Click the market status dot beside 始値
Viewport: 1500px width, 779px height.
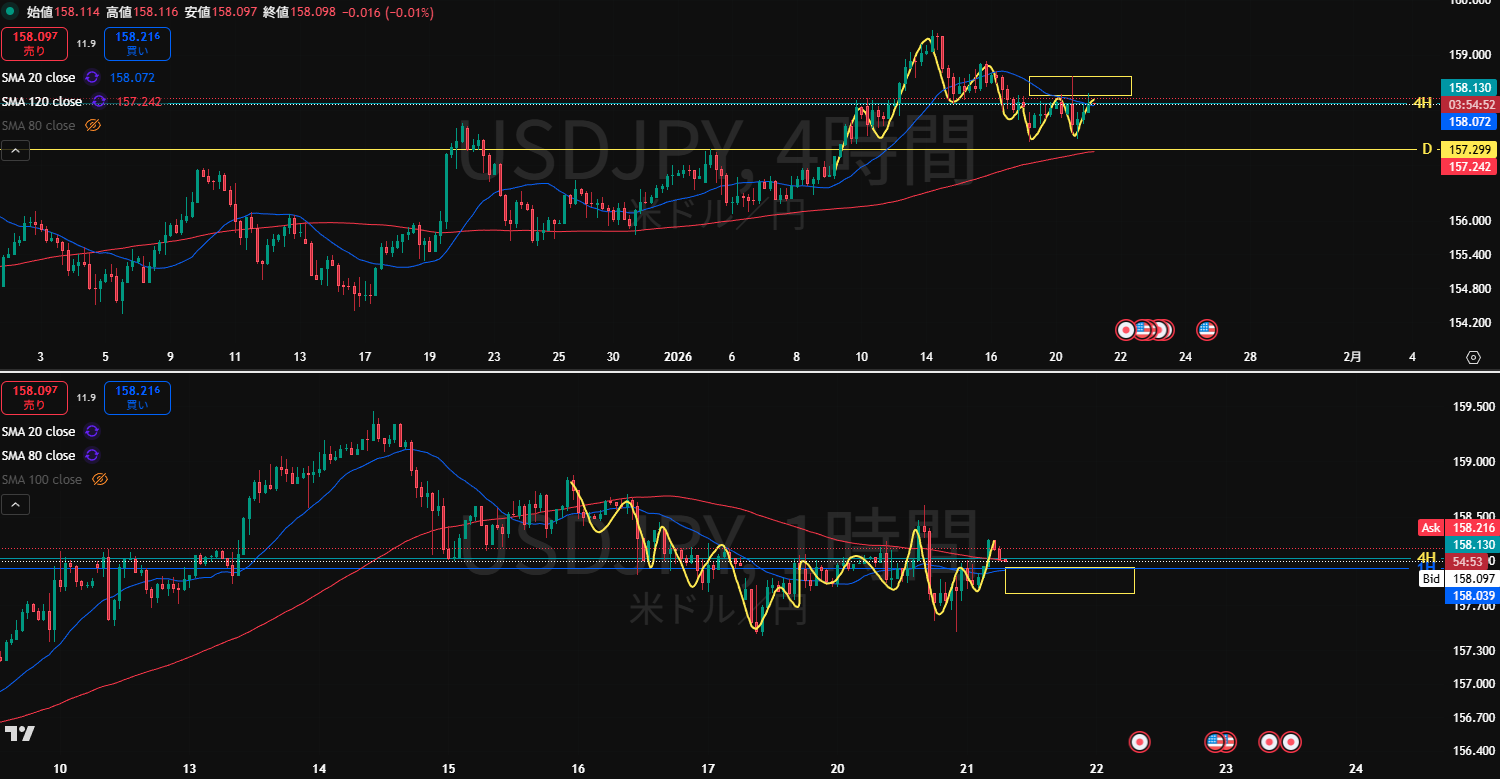click(9, 13)
